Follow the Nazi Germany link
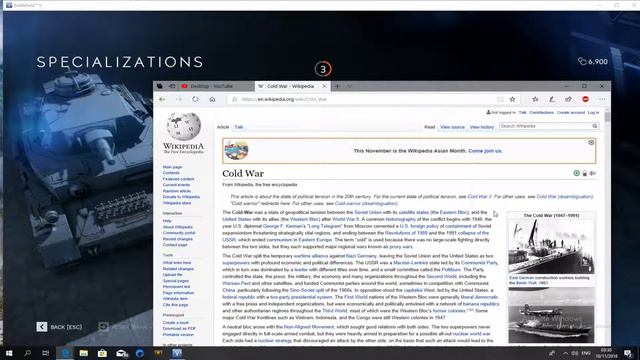The width and height of the screenshot is (640, 360). click(x=361, y=256)
